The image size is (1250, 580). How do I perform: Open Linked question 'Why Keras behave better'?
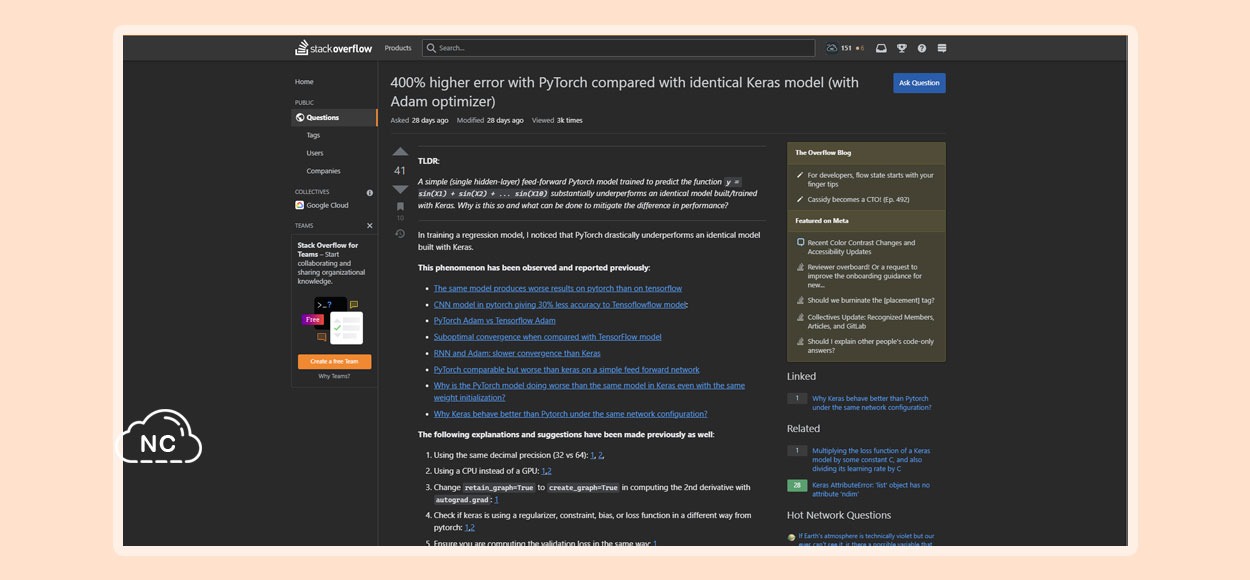pyautogui.click(x=871, y=403)
